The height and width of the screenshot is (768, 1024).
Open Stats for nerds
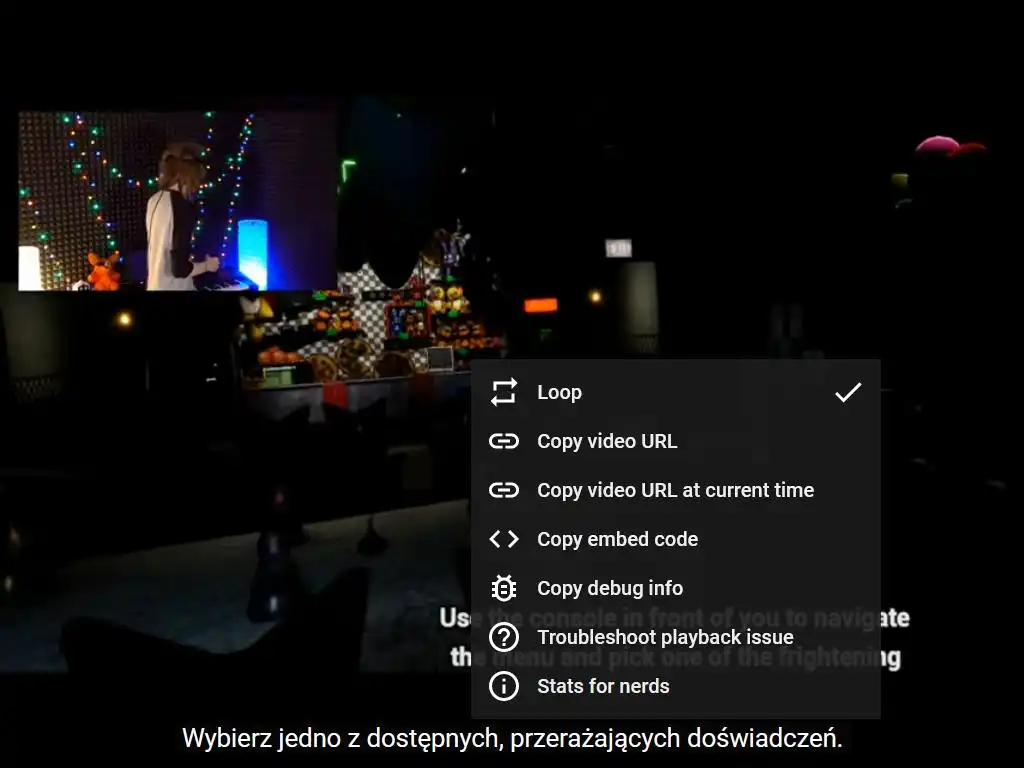(x=675, y=686)
